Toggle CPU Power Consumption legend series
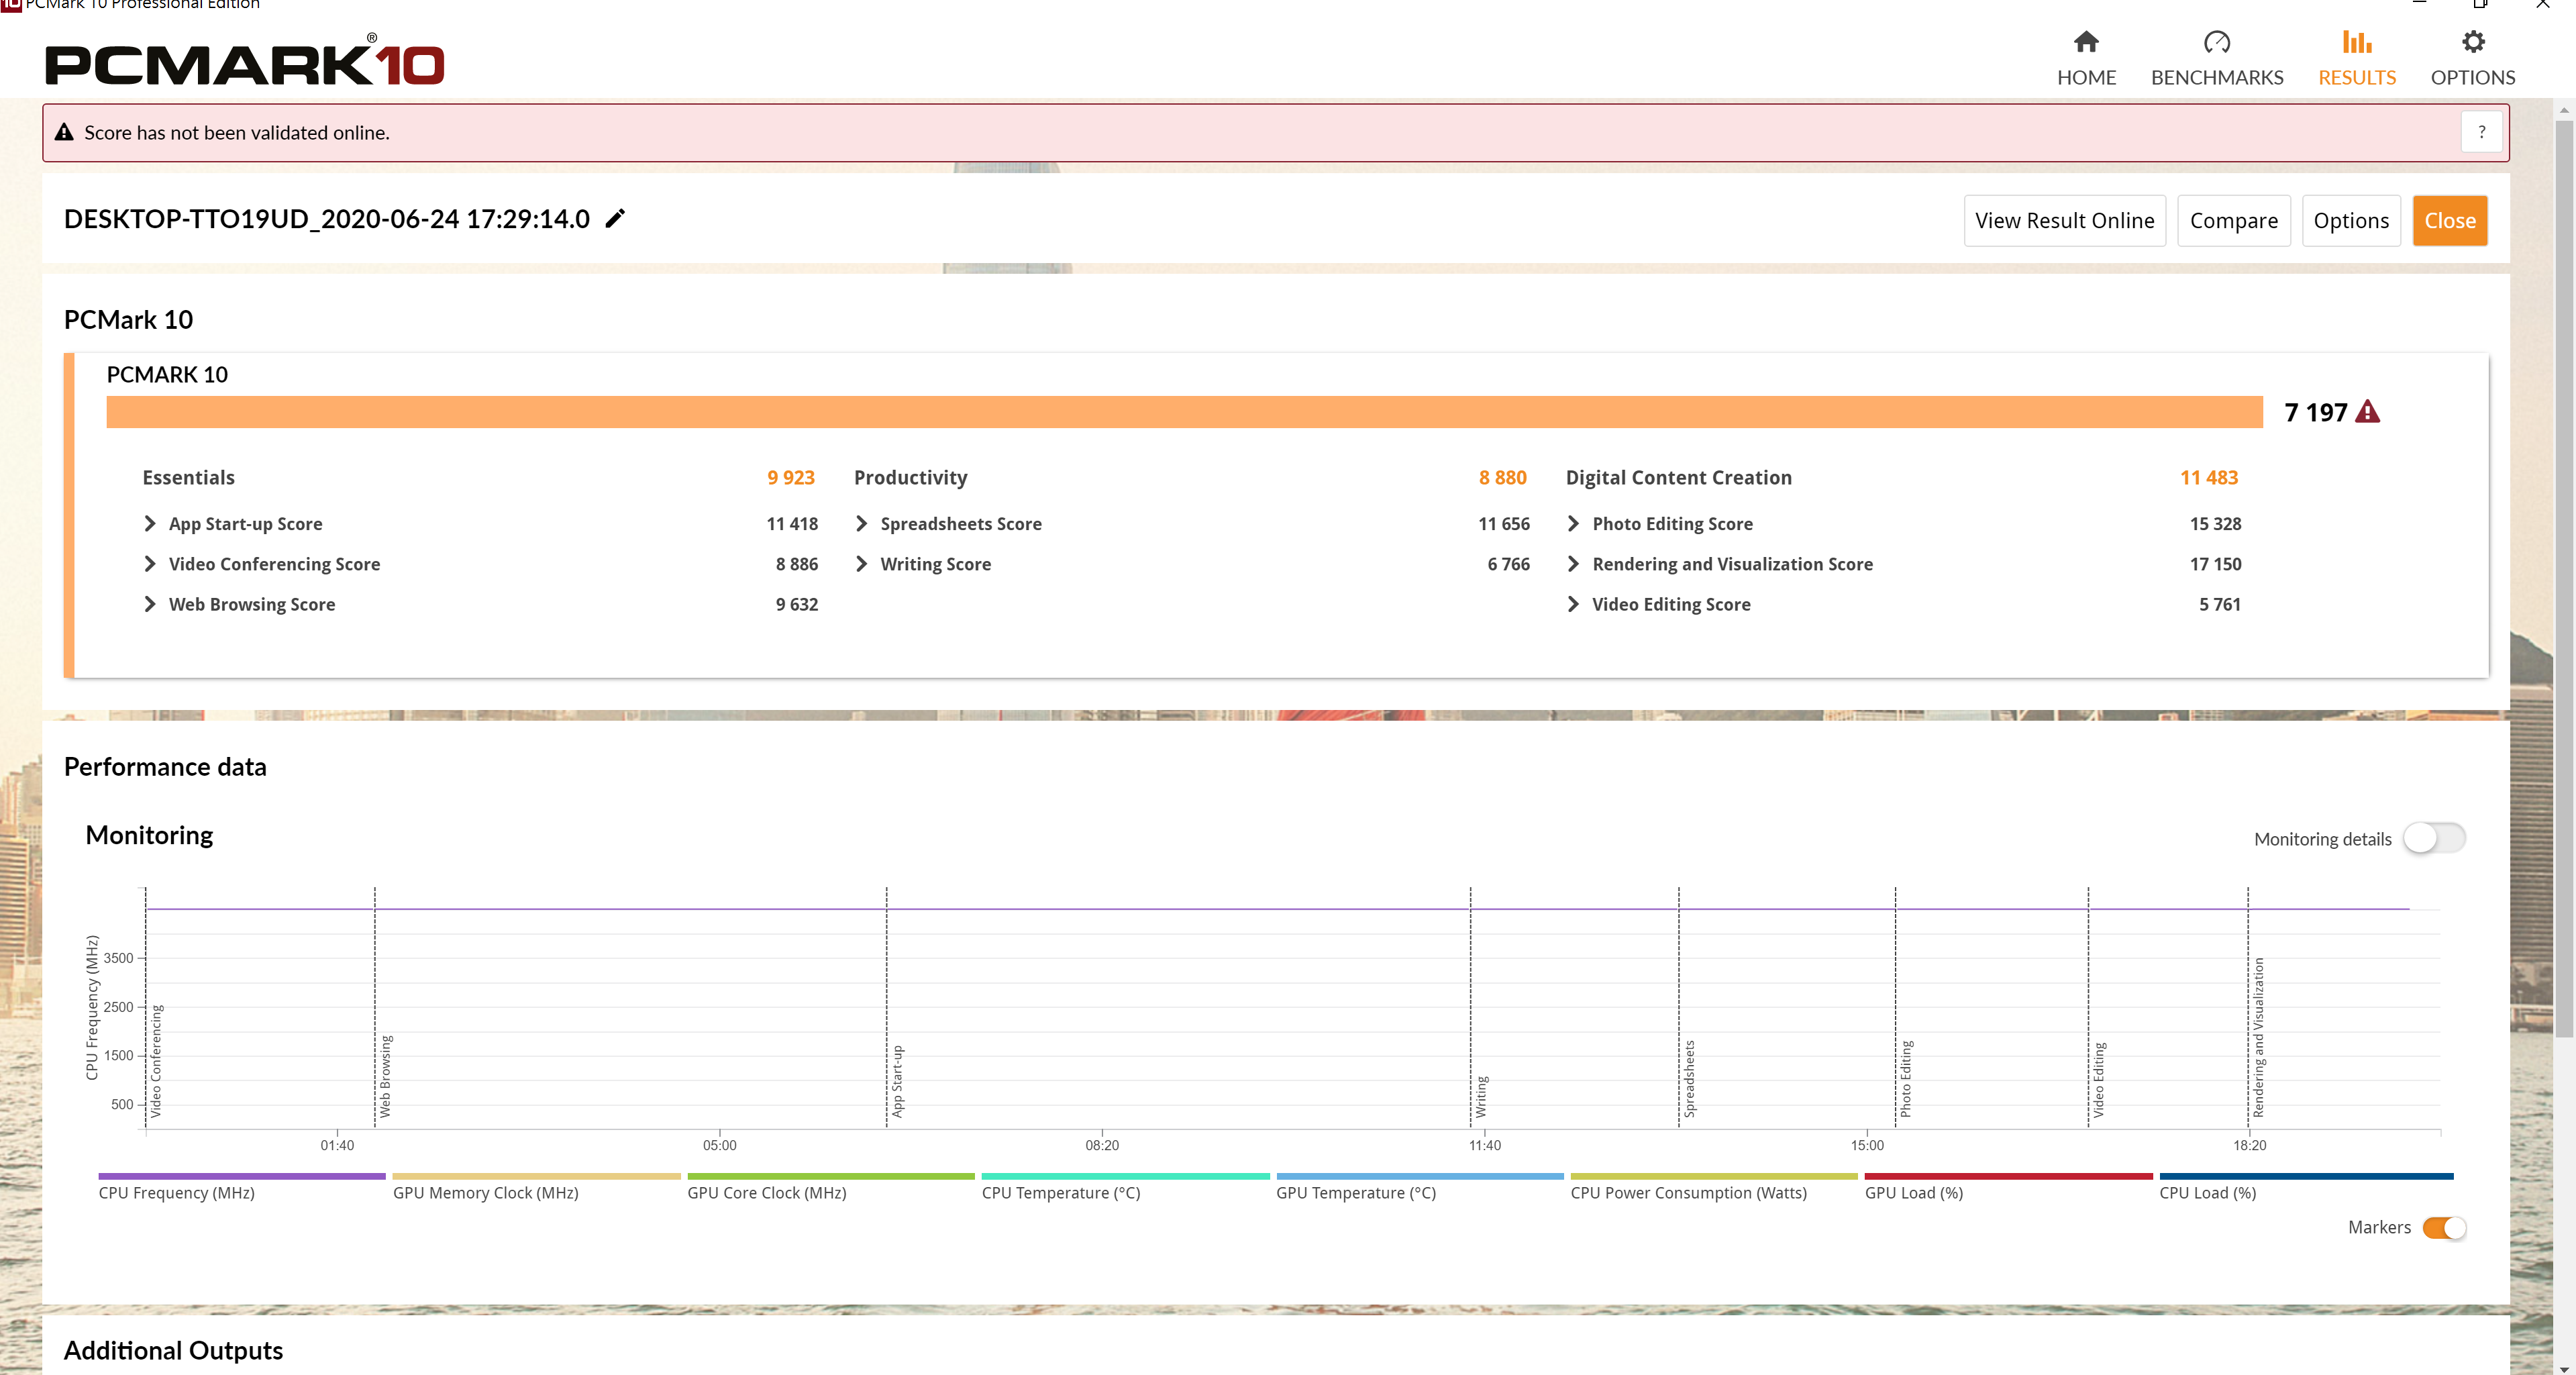The image size is (2576, 1375). (1714, 1187)
